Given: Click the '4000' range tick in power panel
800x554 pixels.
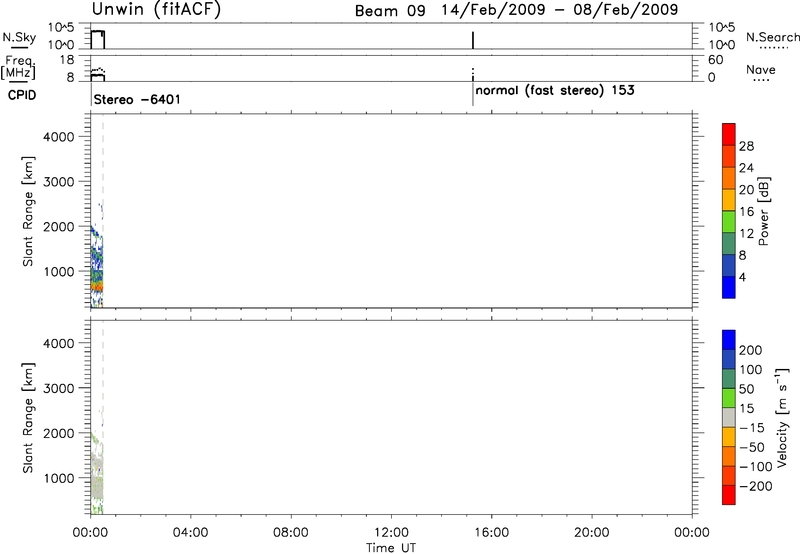Looking at the screenshot, I should point(59,137).
